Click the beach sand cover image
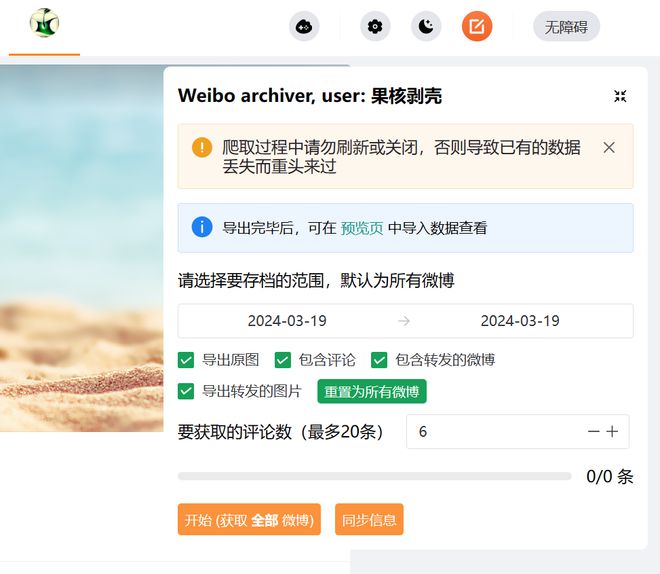This screenshot has width=660, height=574. coord(82,248)
